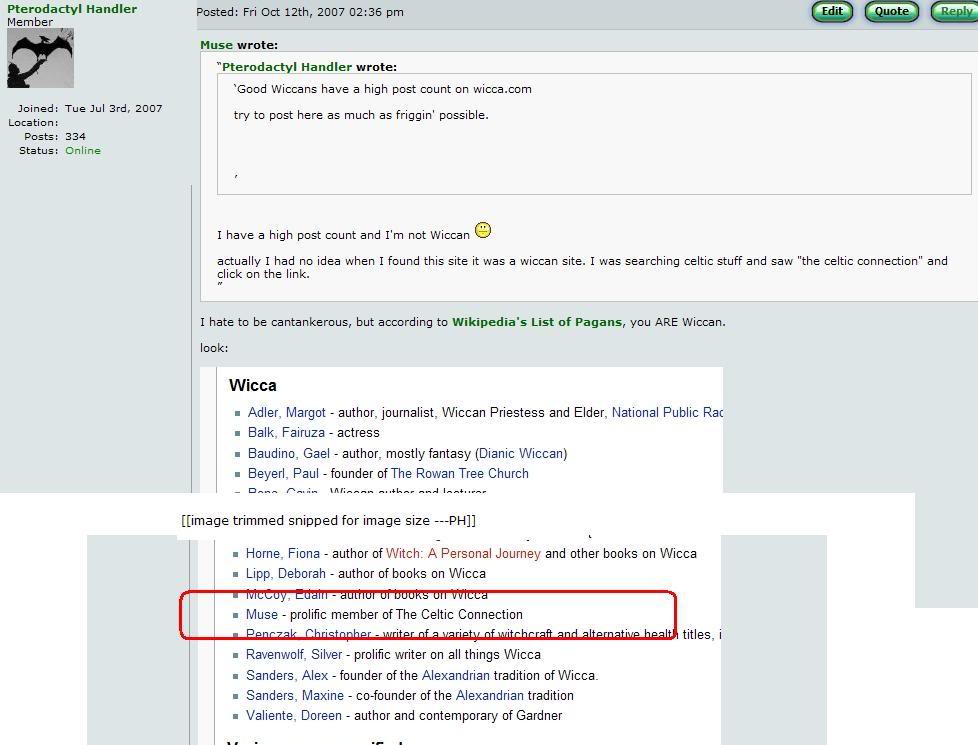
Task: Open the Alexandrian link in Sanders, Alex row
Action: coord(456,675)
